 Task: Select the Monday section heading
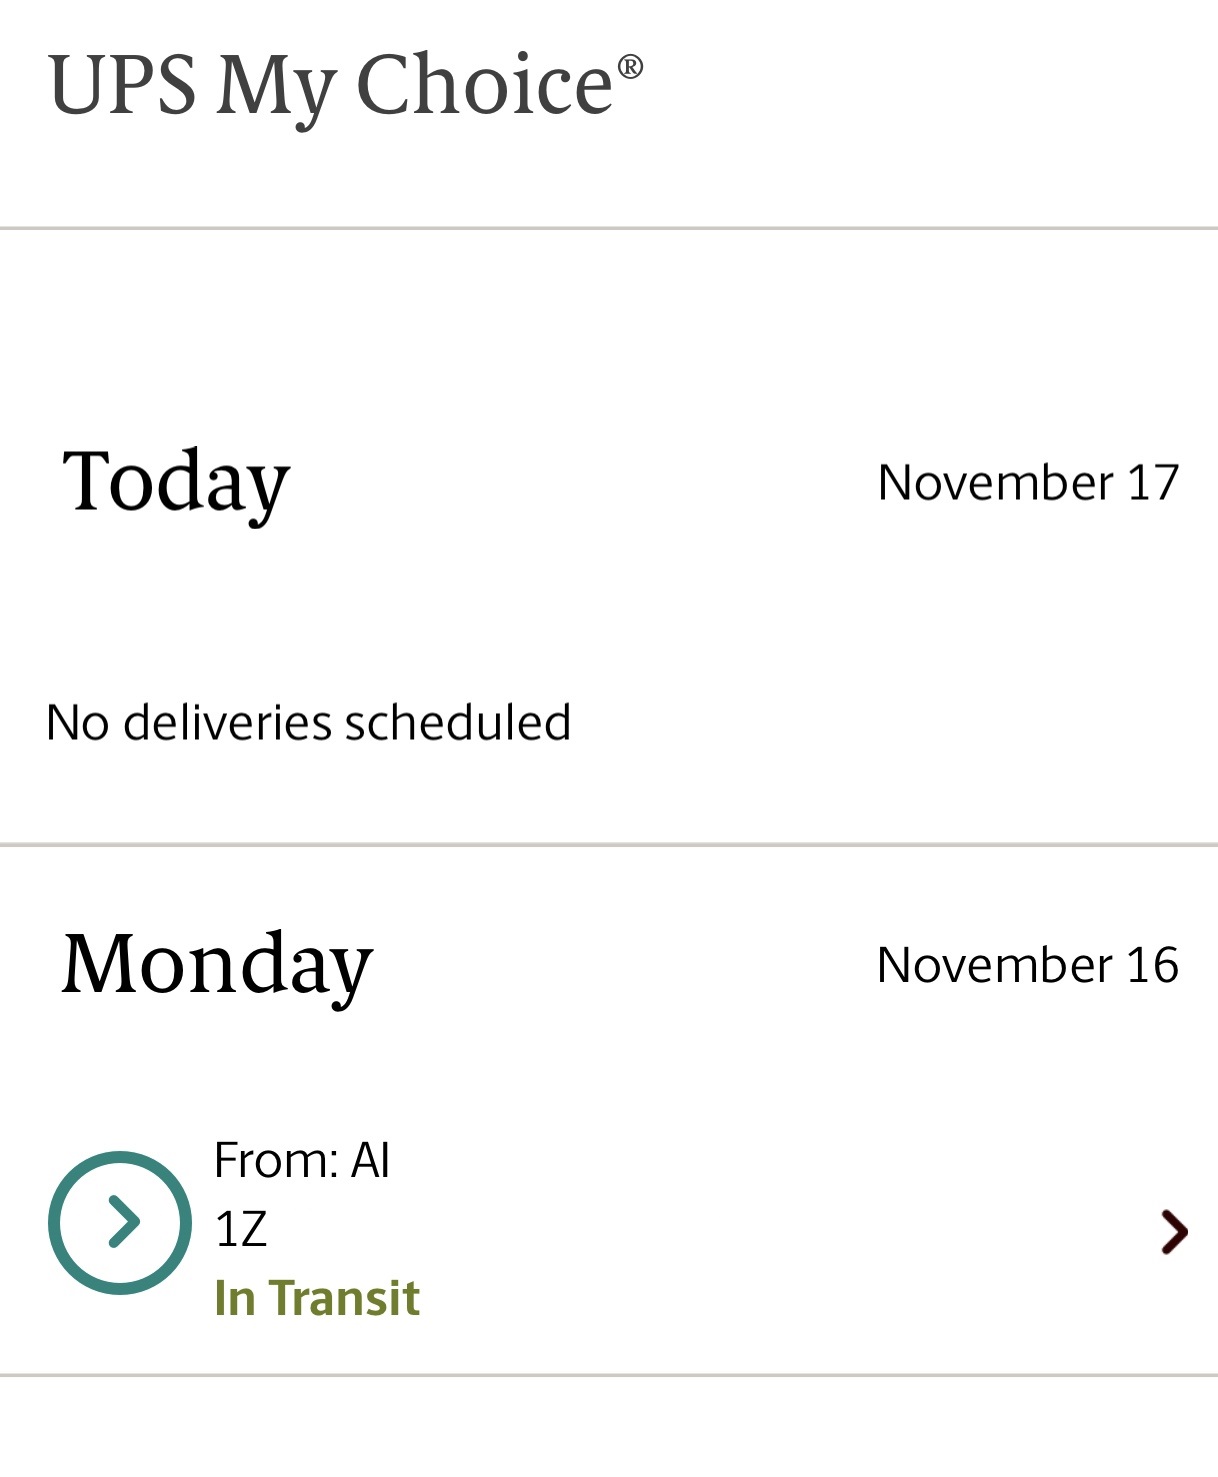click(x=217, y=964)
